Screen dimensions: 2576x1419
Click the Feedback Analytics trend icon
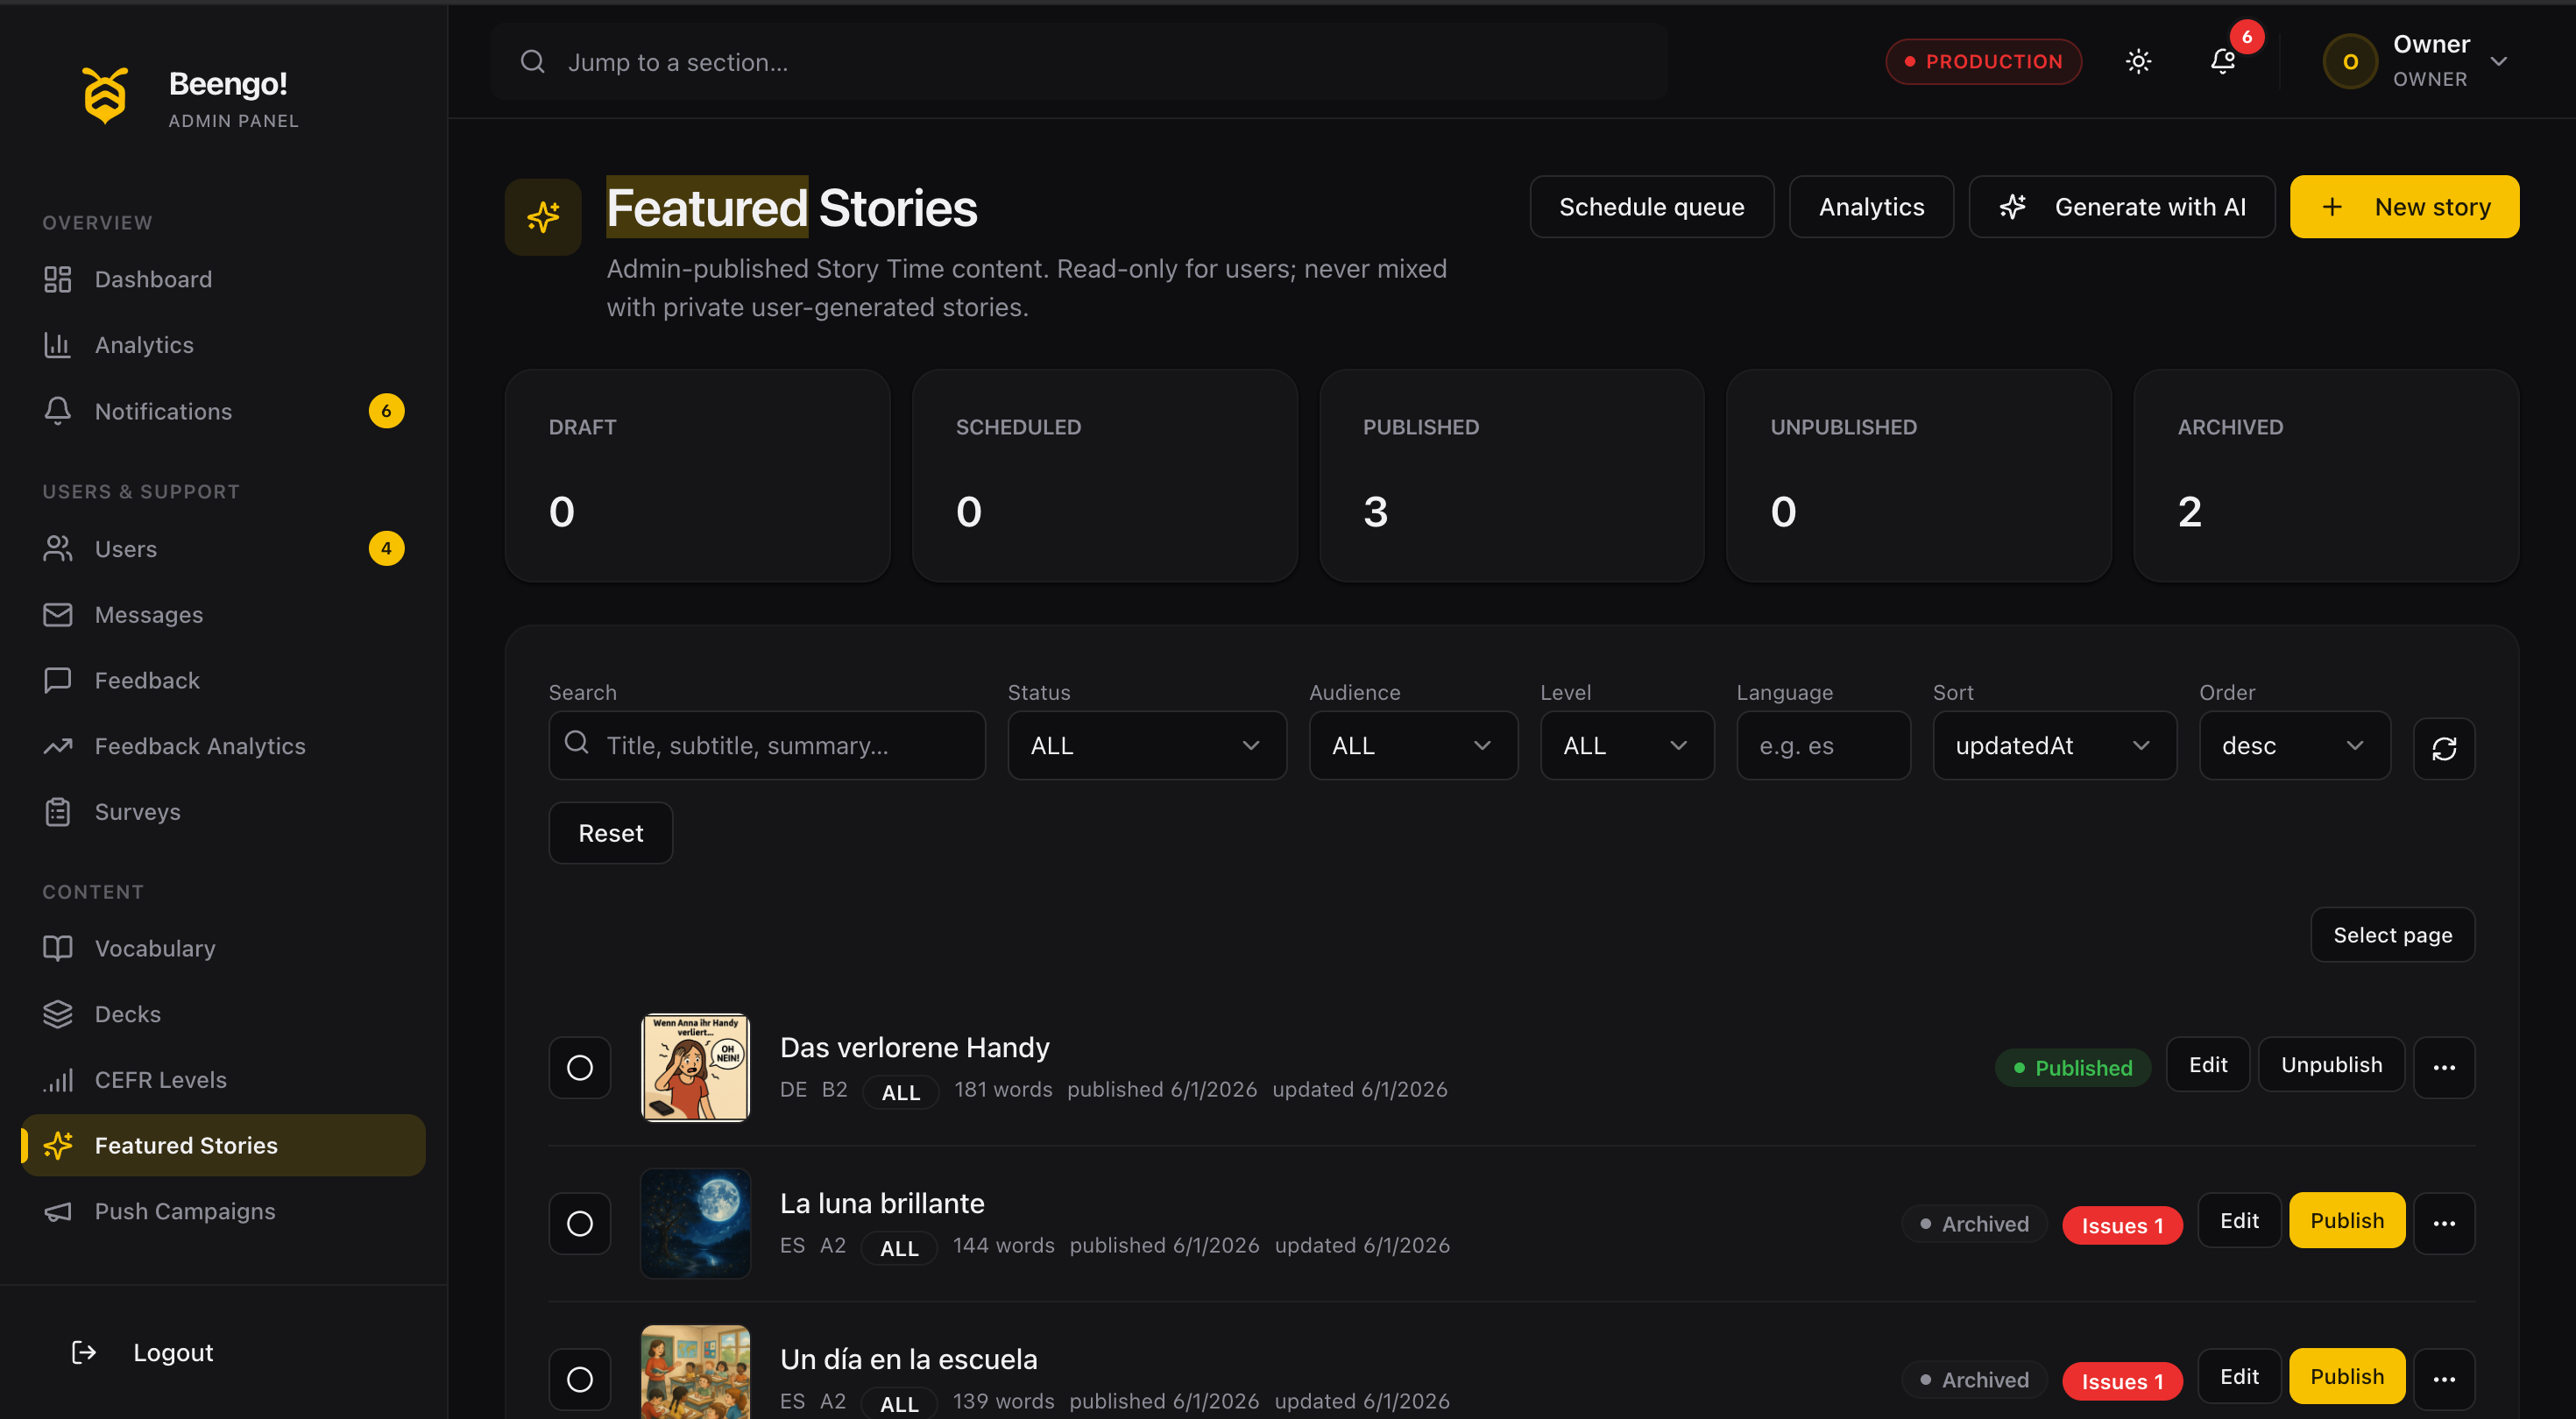tap(58, 746)
